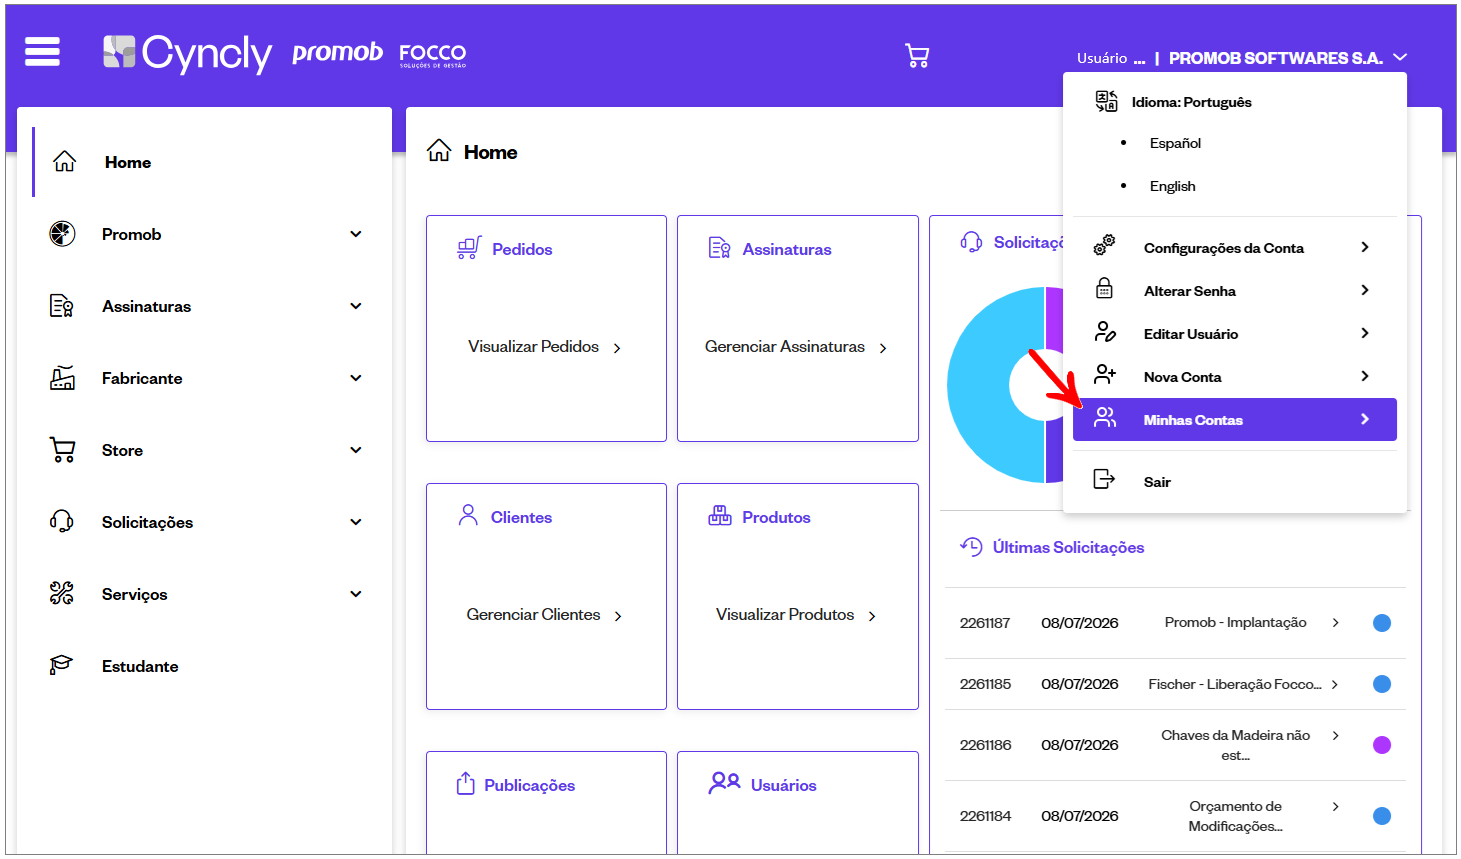Click the promob logo in header
1461x859 pixels.
(337, 52)
